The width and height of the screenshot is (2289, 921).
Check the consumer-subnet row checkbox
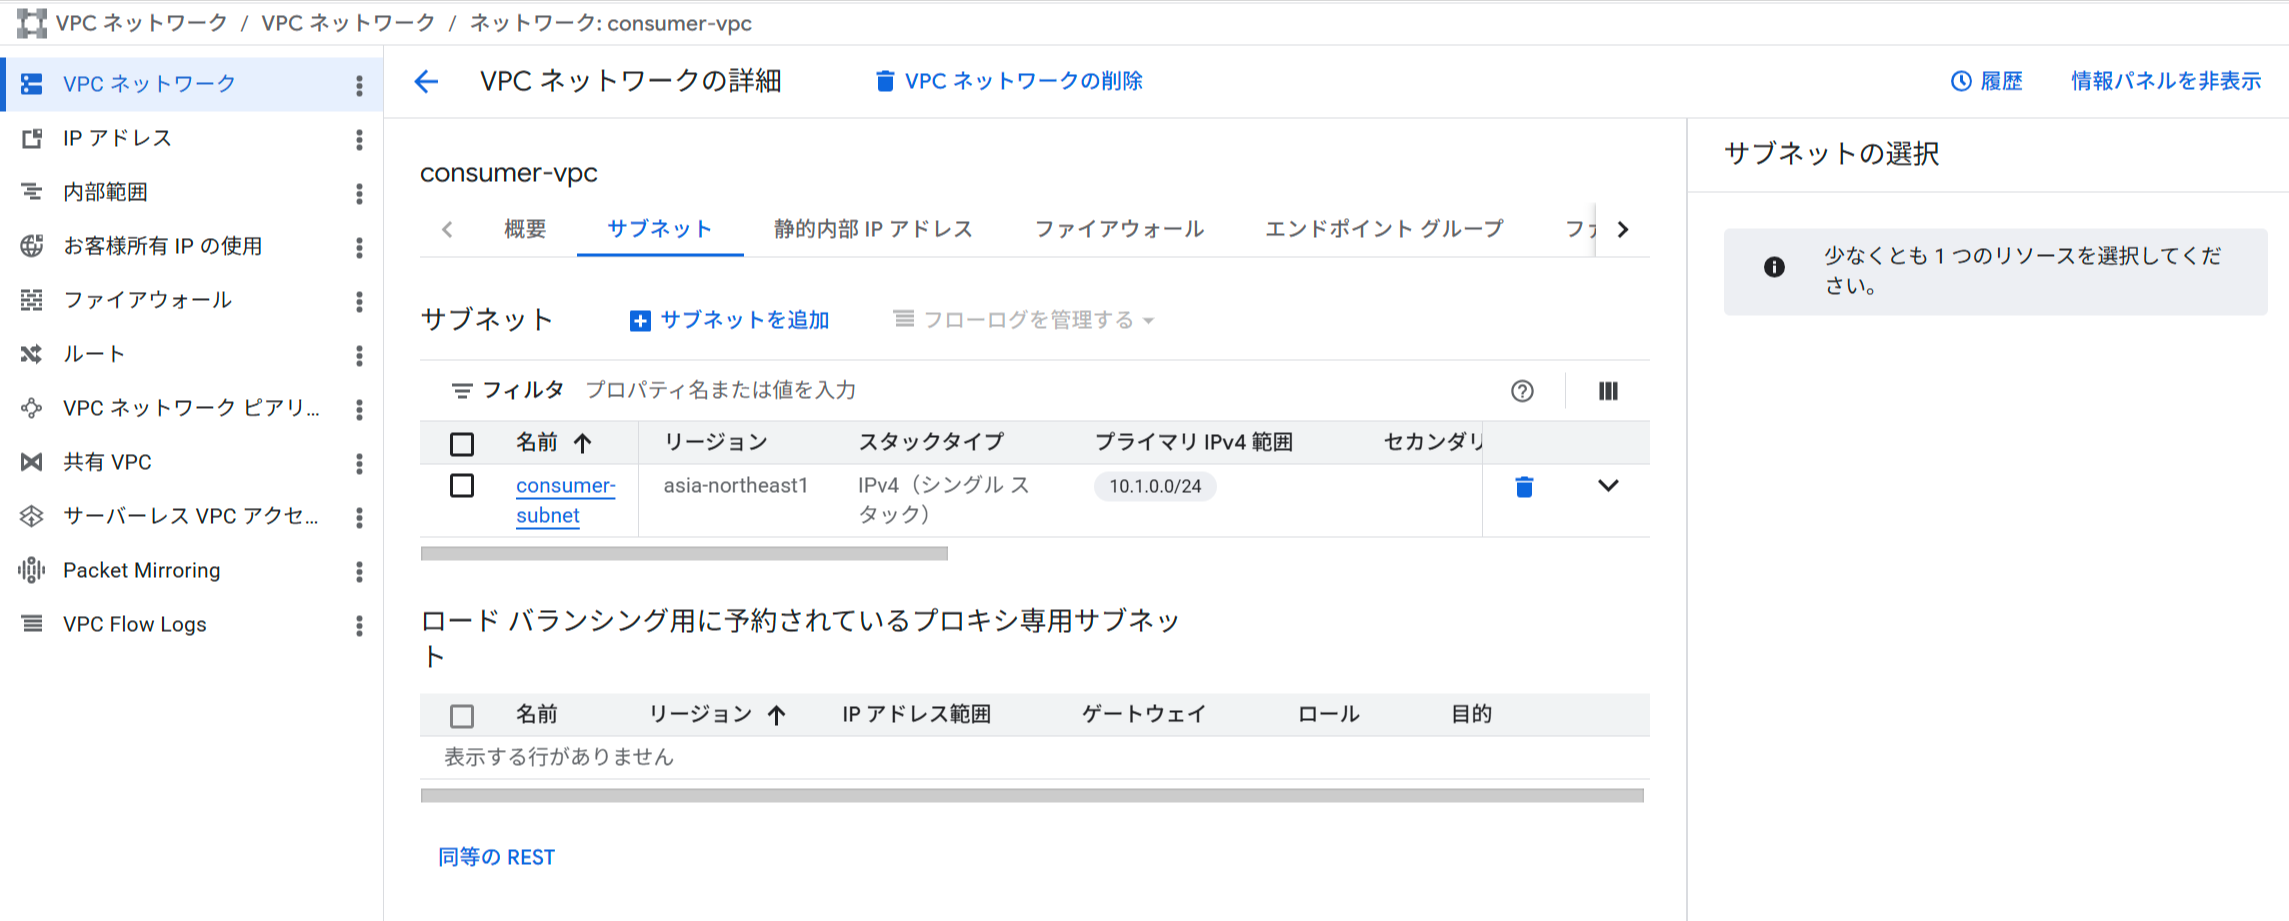pos(462,486)
